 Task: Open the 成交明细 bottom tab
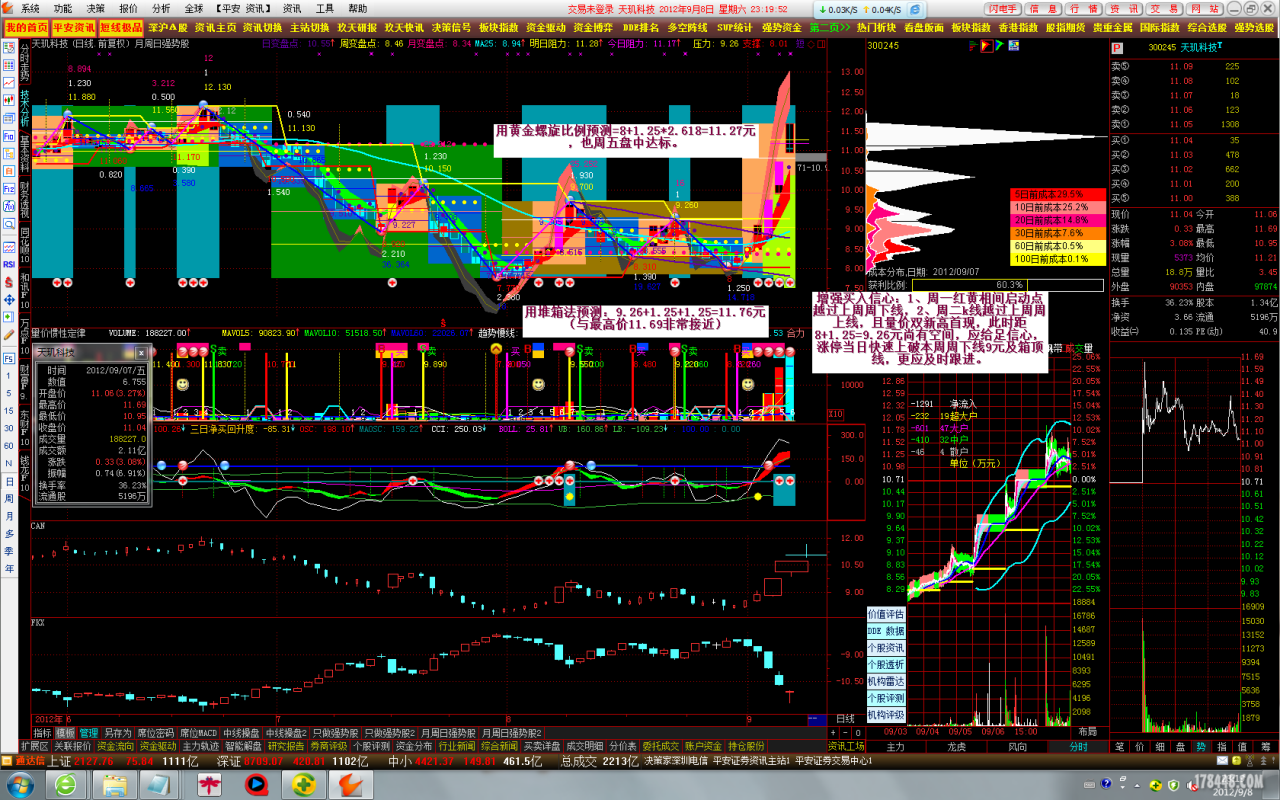click(x=585, y=746)
